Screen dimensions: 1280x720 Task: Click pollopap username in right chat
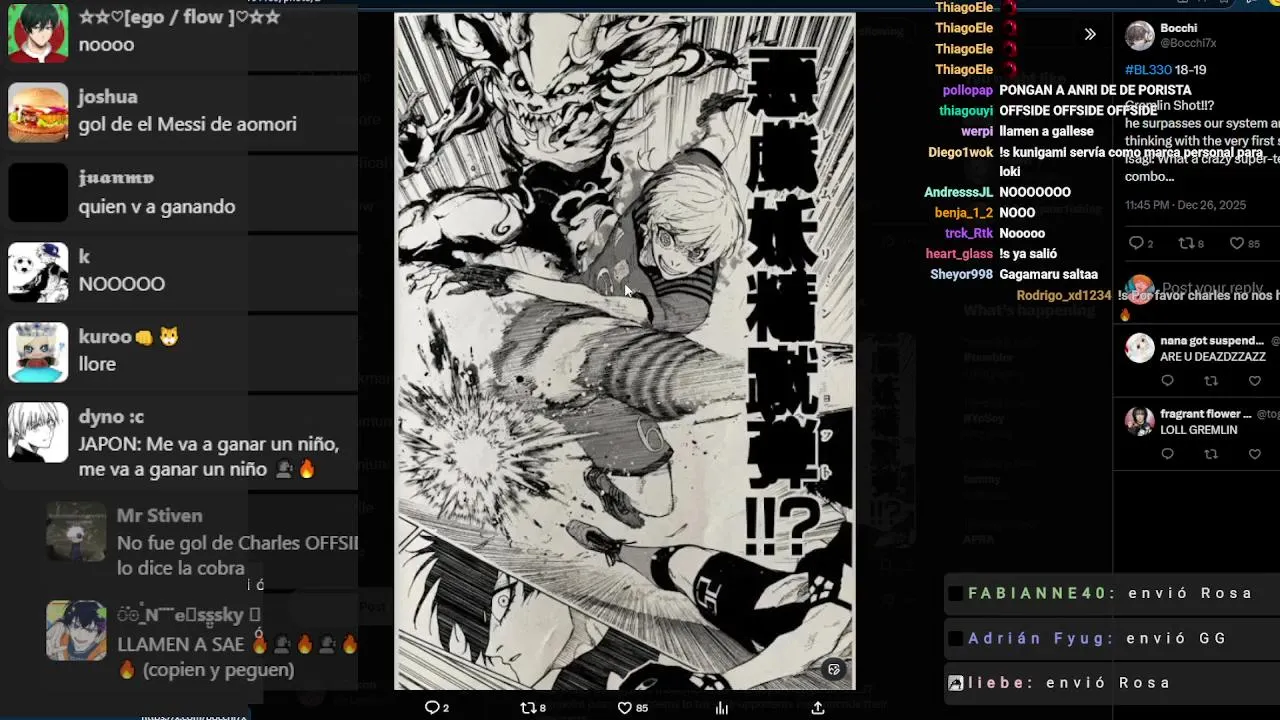point(968,90)
